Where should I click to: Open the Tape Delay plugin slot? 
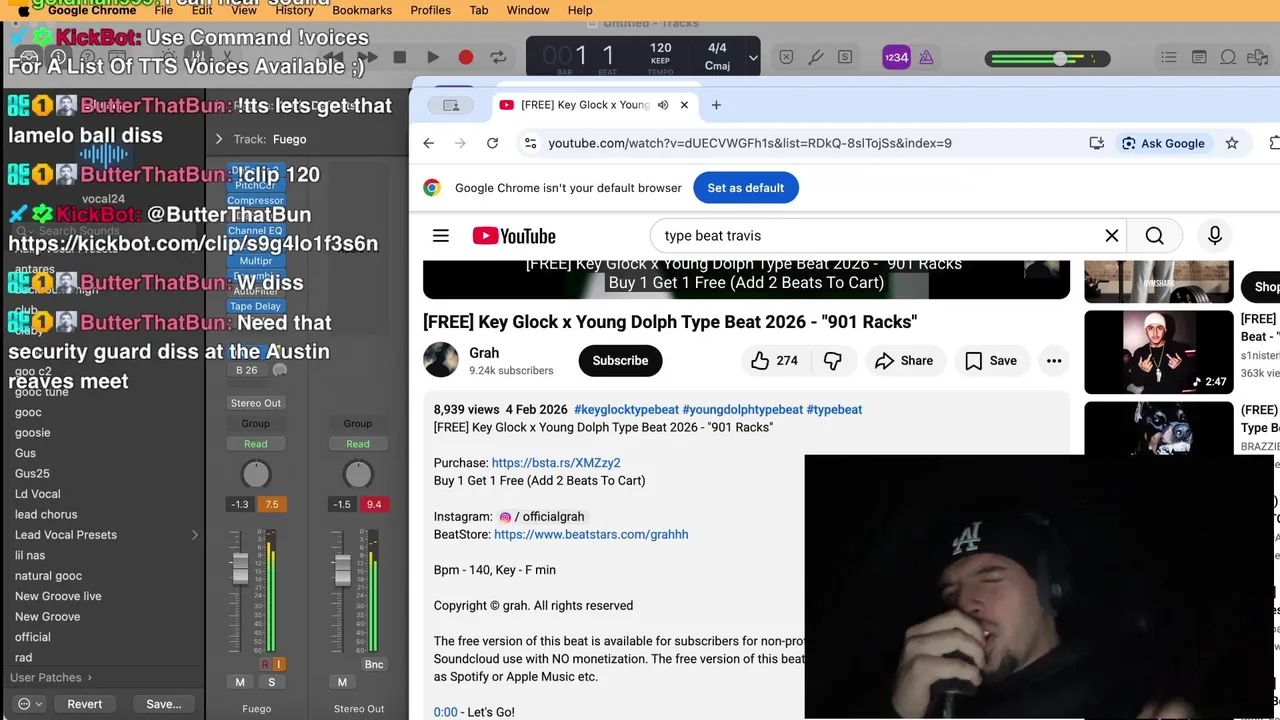tap(256, 307)
